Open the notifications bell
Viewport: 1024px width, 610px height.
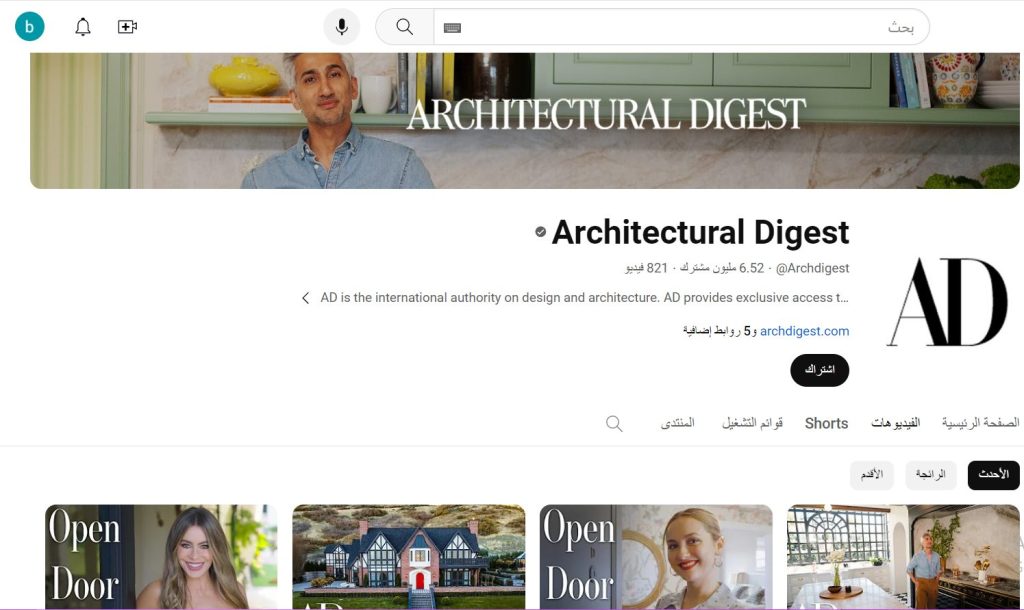coord(83,27)
